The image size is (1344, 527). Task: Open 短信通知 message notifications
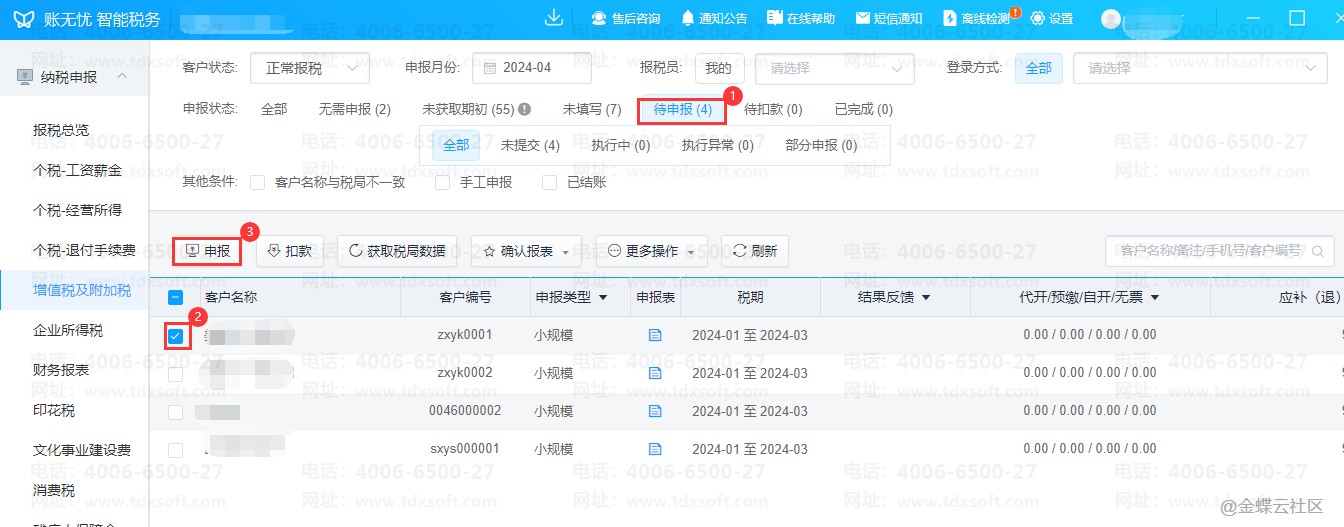889,18
